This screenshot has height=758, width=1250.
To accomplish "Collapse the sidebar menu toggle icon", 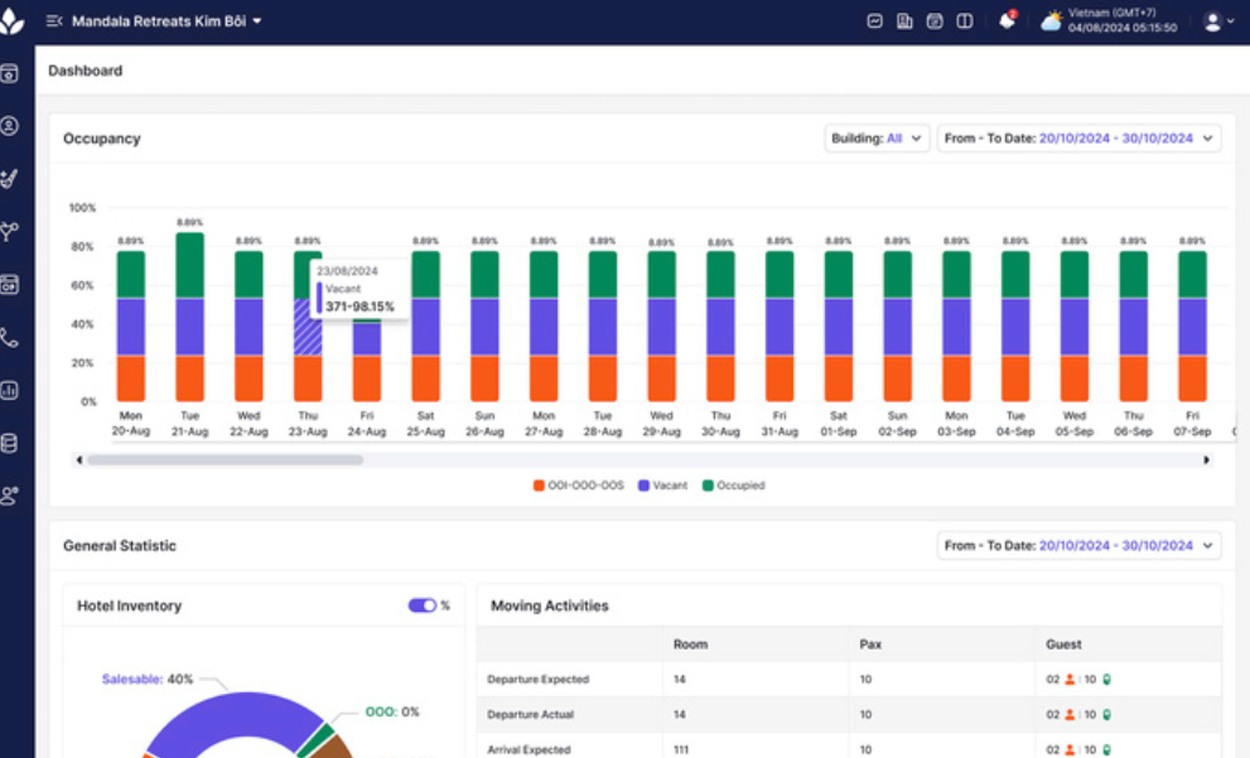I will (54, 21).
